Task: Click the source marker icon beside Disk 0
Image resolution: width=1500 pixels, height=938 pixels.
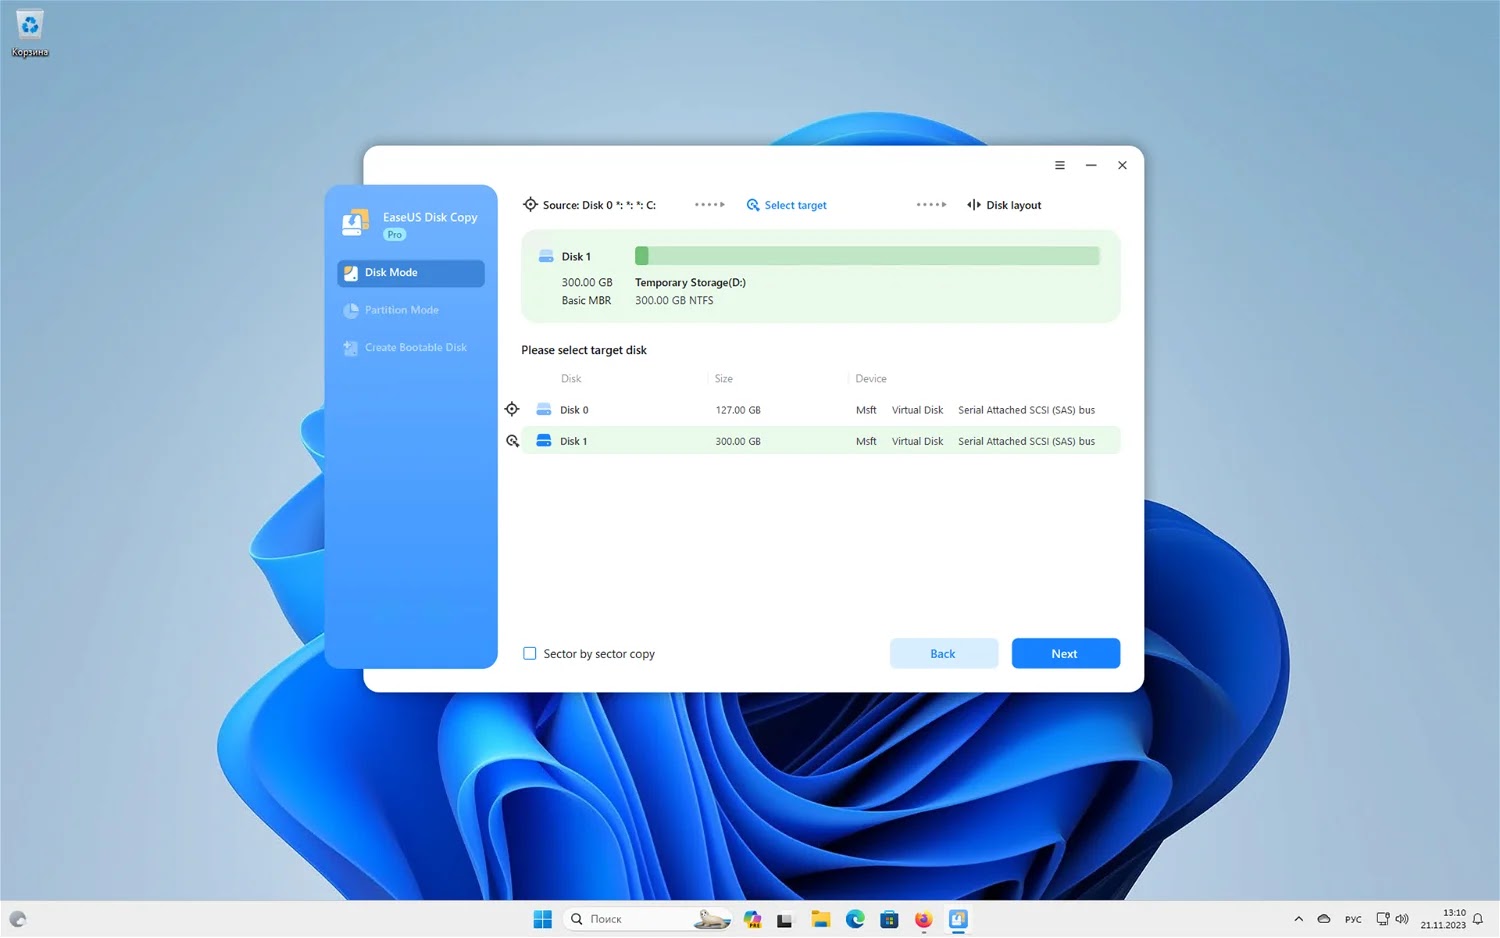Action: click(x=512, y=409)
